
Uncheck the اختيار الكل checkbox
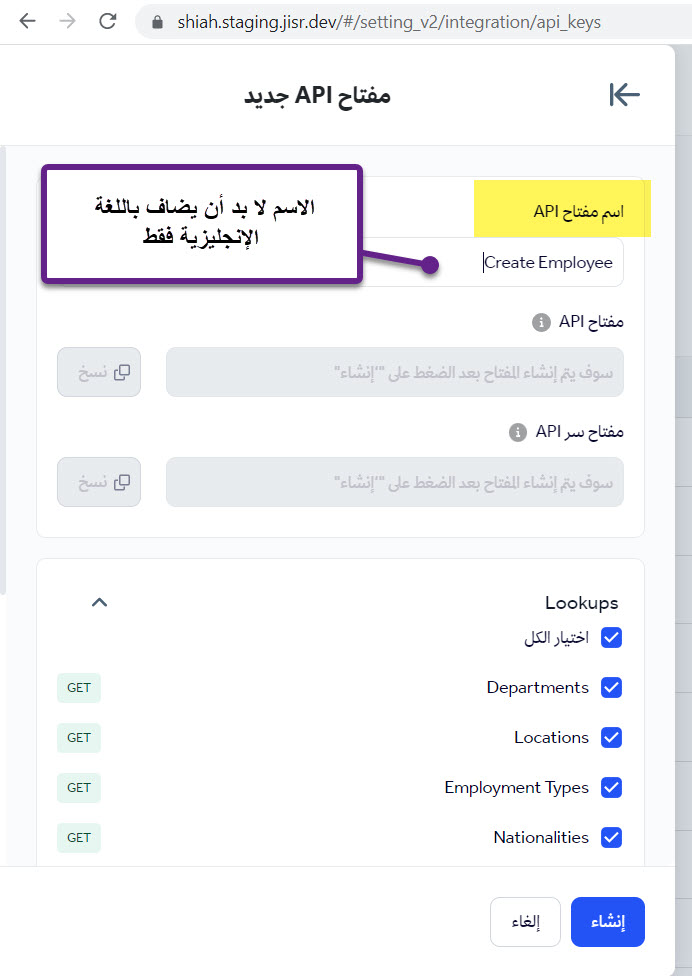[611, 637]
